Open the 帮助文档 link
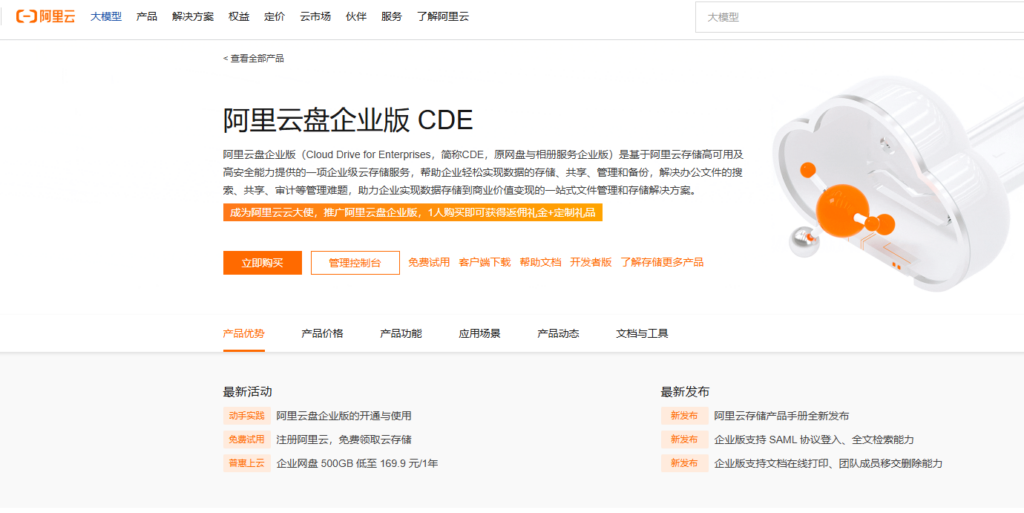Viewport: 1024px width, 513px height. click(541, 262)
